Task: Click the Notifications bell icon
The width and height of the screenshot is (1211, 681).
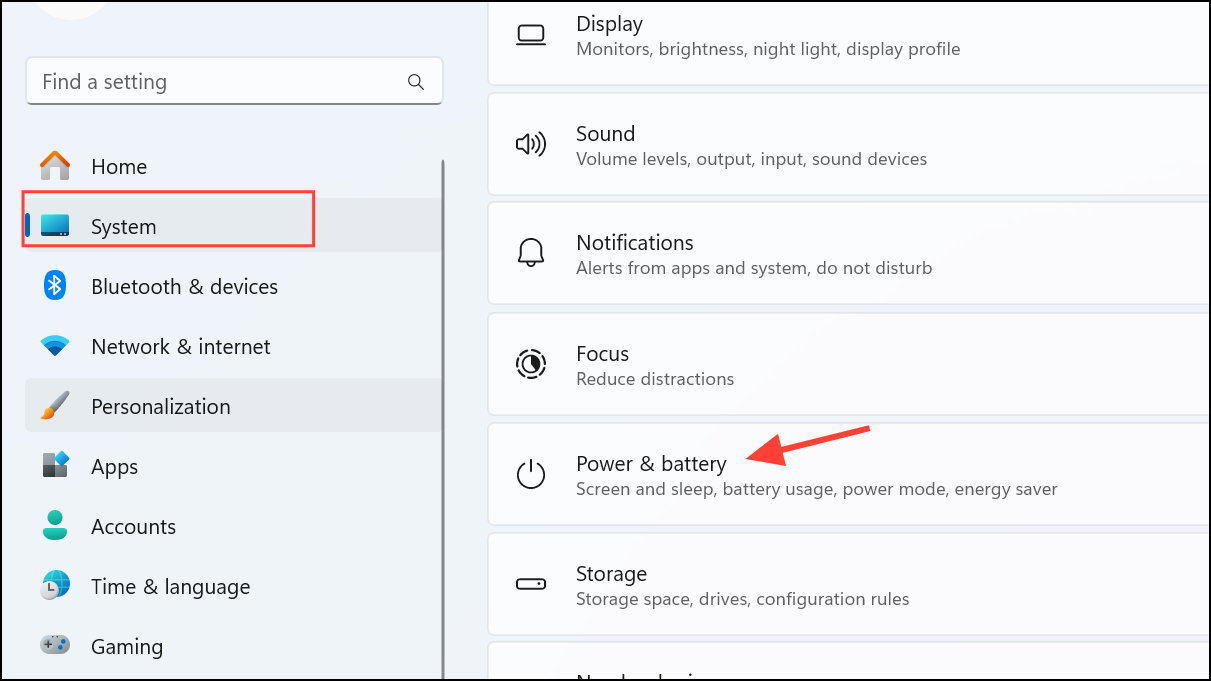Action: 530,254
